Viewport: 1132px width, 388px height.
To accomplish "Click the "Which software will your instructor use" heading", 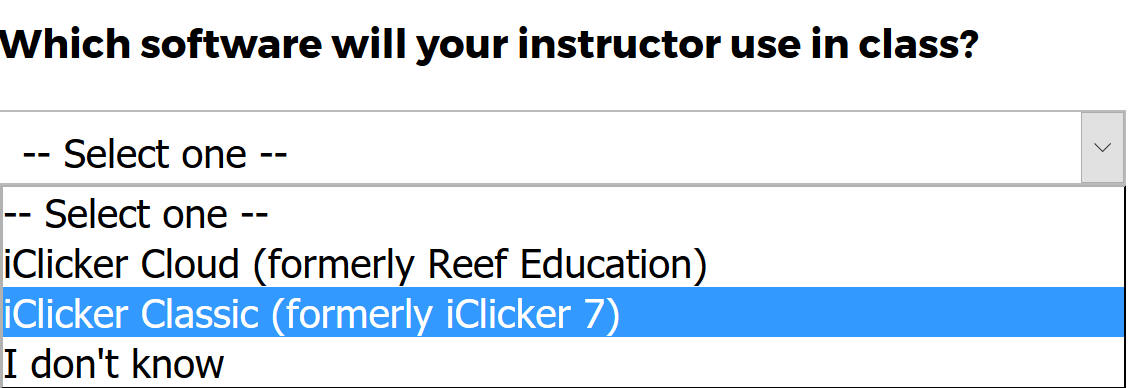I will [x=489, y=45].
